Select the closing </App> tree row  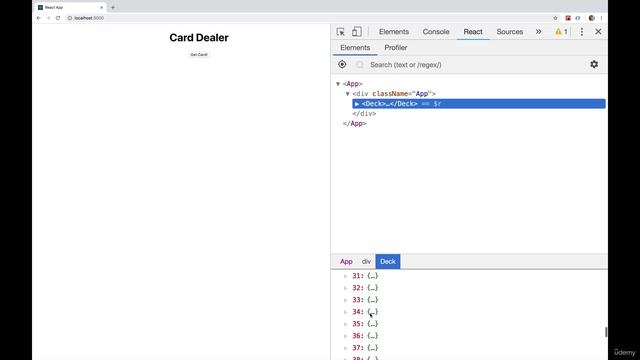pos(355,124)
